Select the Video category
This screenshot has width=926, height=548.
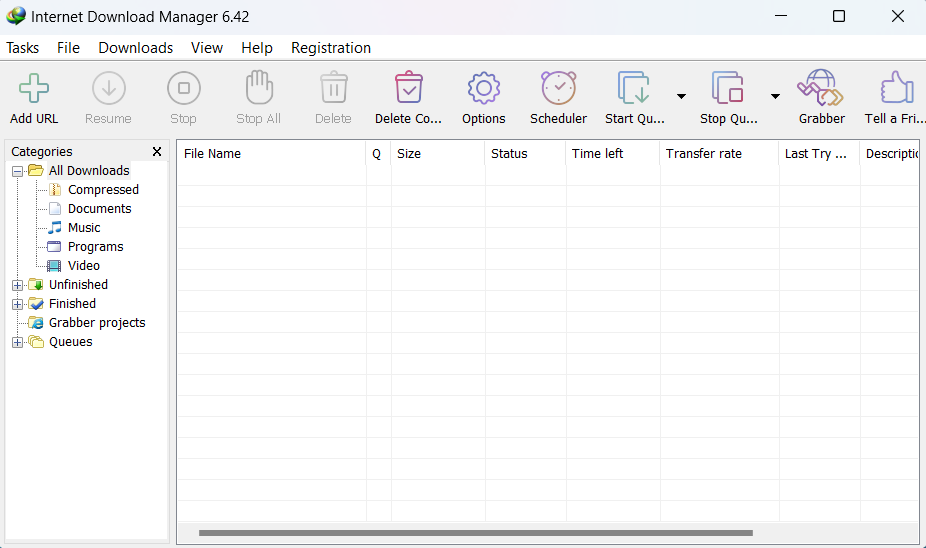tap(84, 265)
